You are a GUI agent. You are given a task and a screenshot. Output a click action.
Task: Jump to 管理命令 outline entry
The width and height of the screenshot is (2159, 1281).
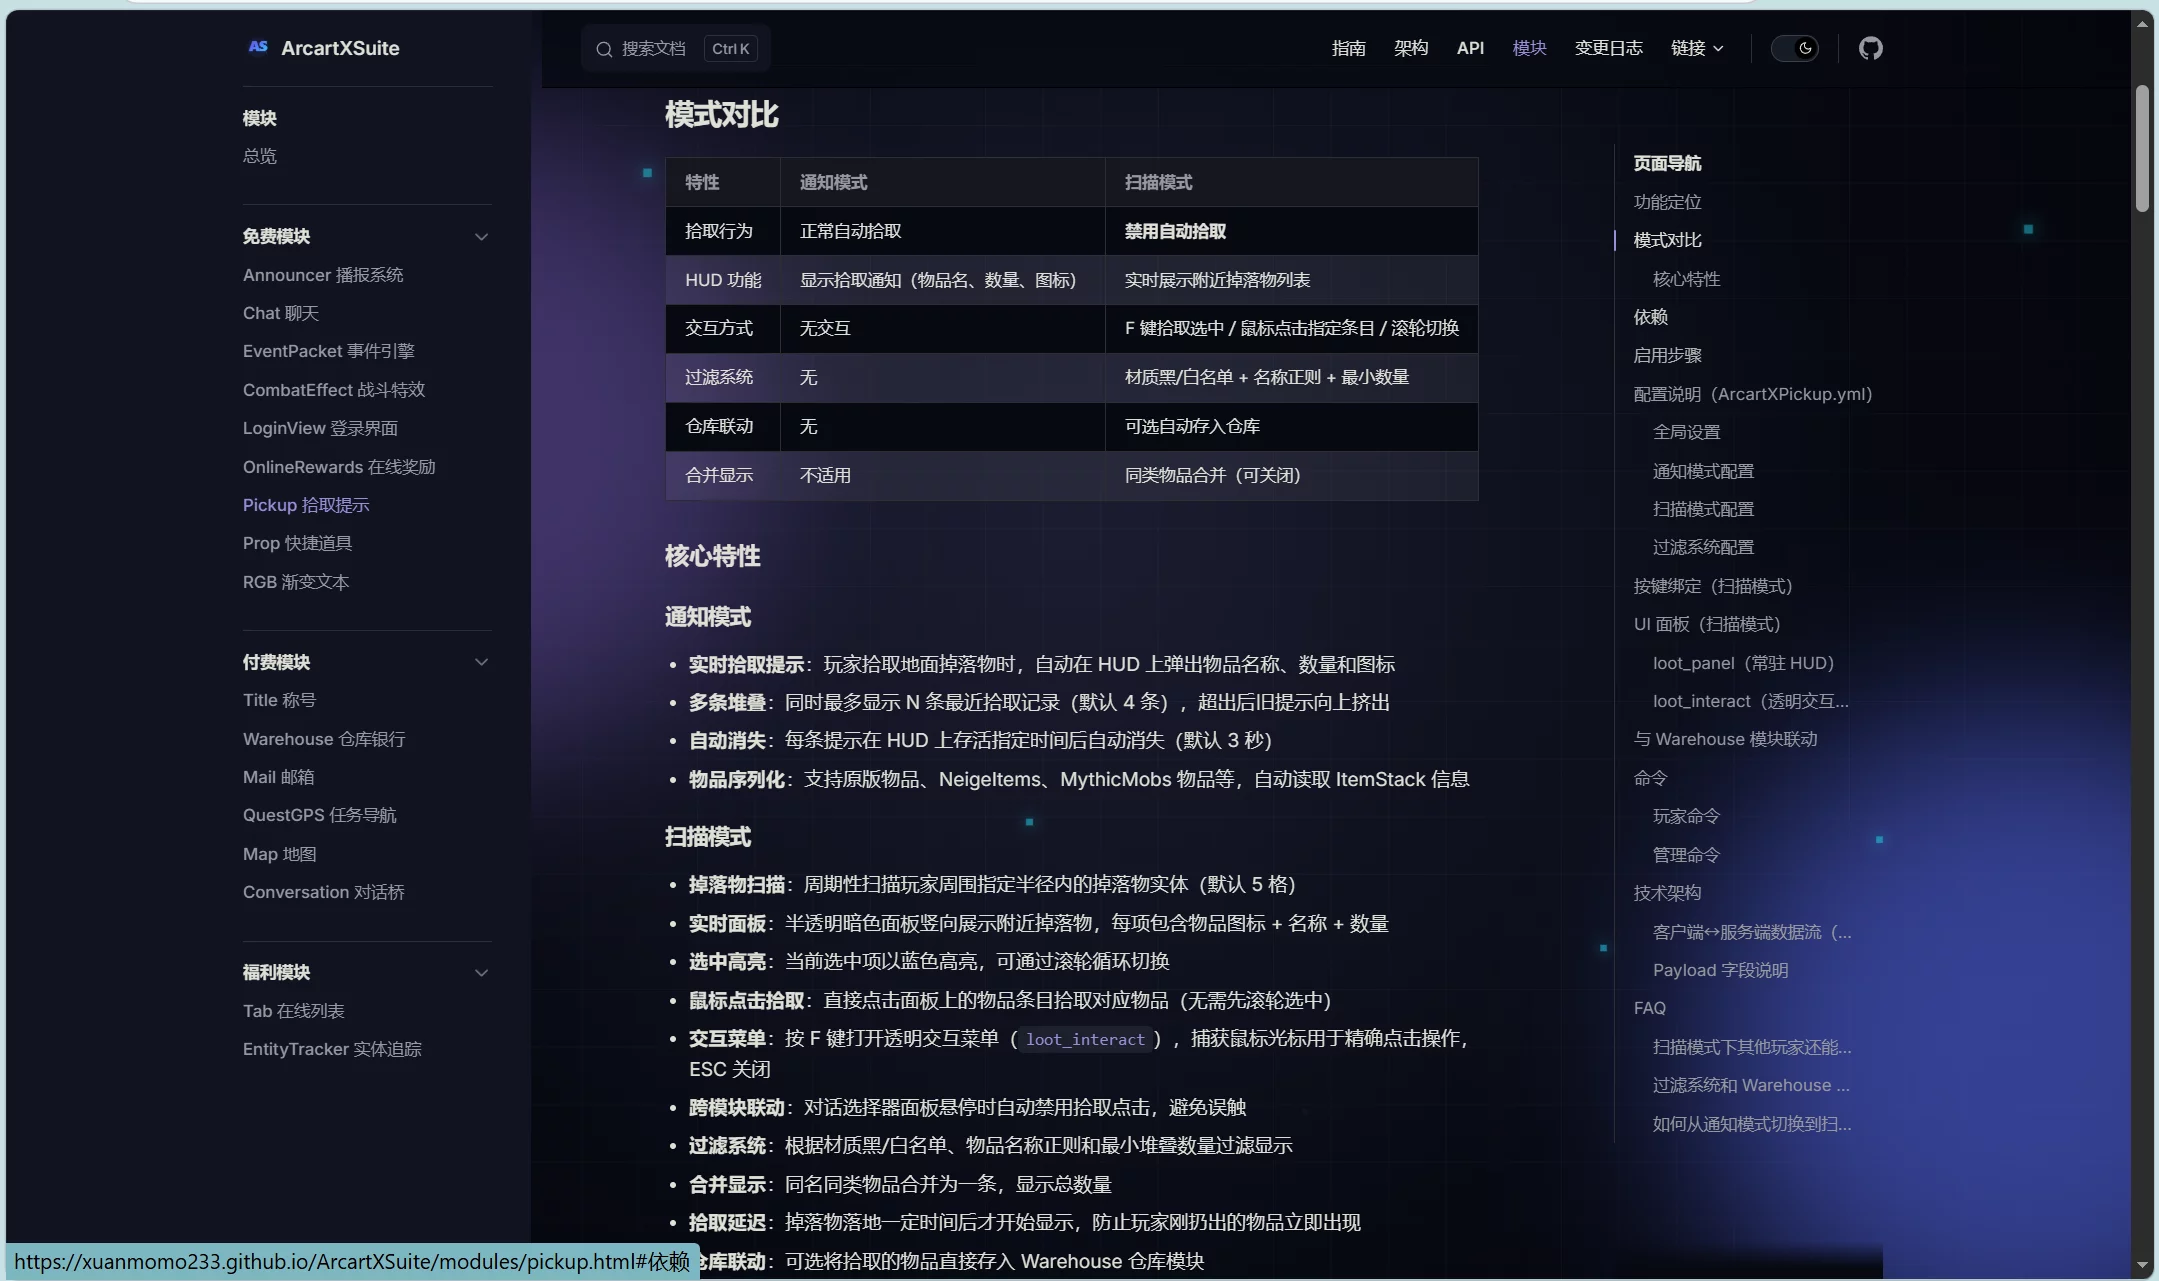point(1686,855)
